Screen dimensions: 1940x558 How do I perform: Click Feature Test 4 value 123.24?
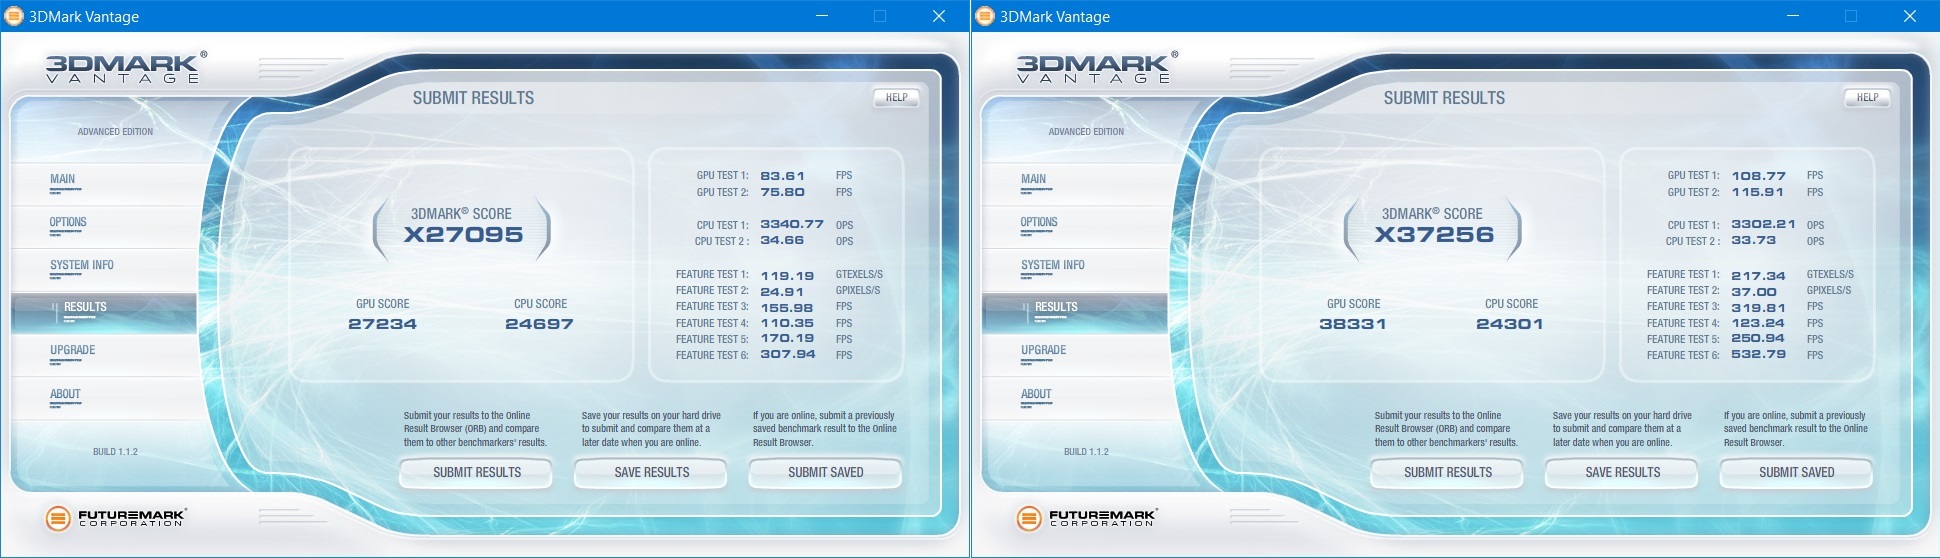[x=1758, y=323]
